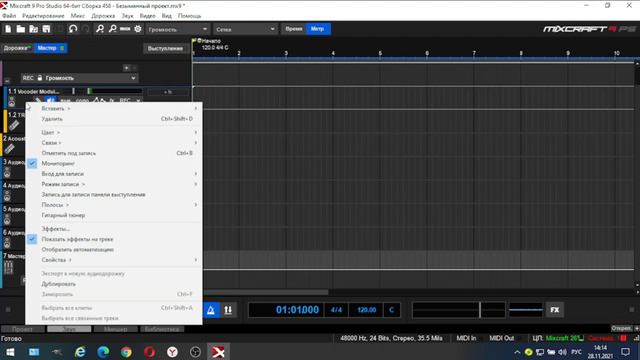Screen dimensions: 640x360
Task: Click the lock icon next to REC
Action: tap(40, 78)
